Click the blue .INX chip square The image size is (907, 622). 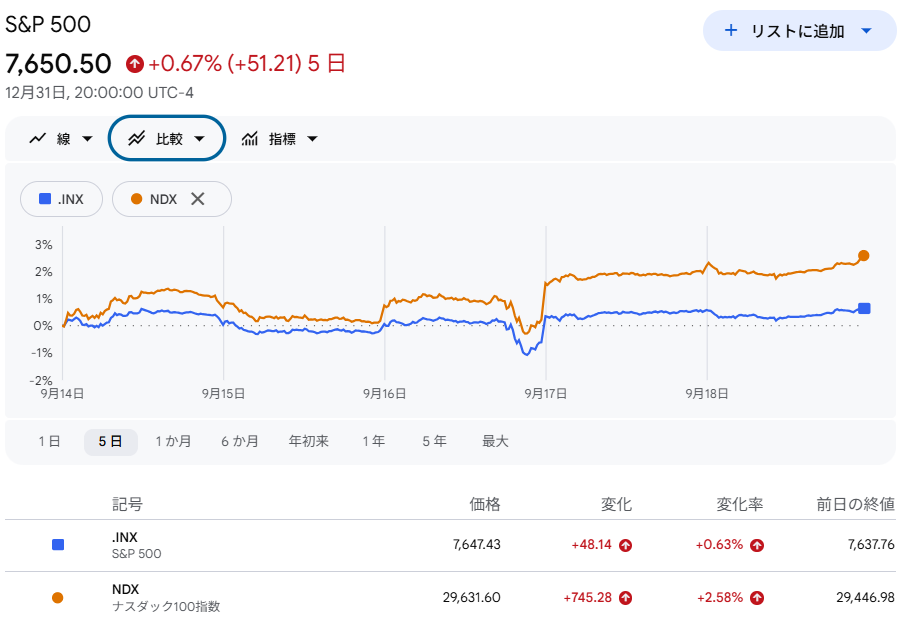tap(45, 199)
